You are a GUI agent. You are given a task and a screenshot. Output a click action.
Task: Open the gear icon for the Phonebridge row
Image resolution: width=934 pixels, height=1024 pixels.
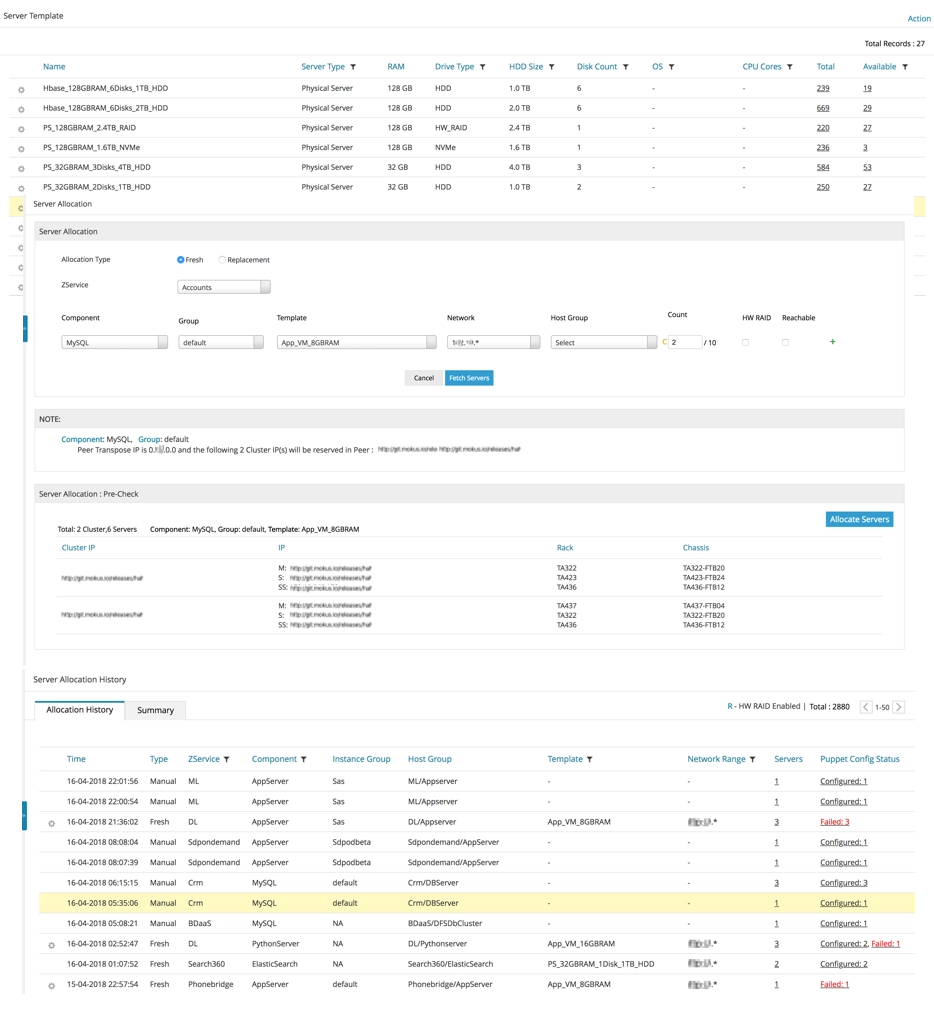coord(51,986)
